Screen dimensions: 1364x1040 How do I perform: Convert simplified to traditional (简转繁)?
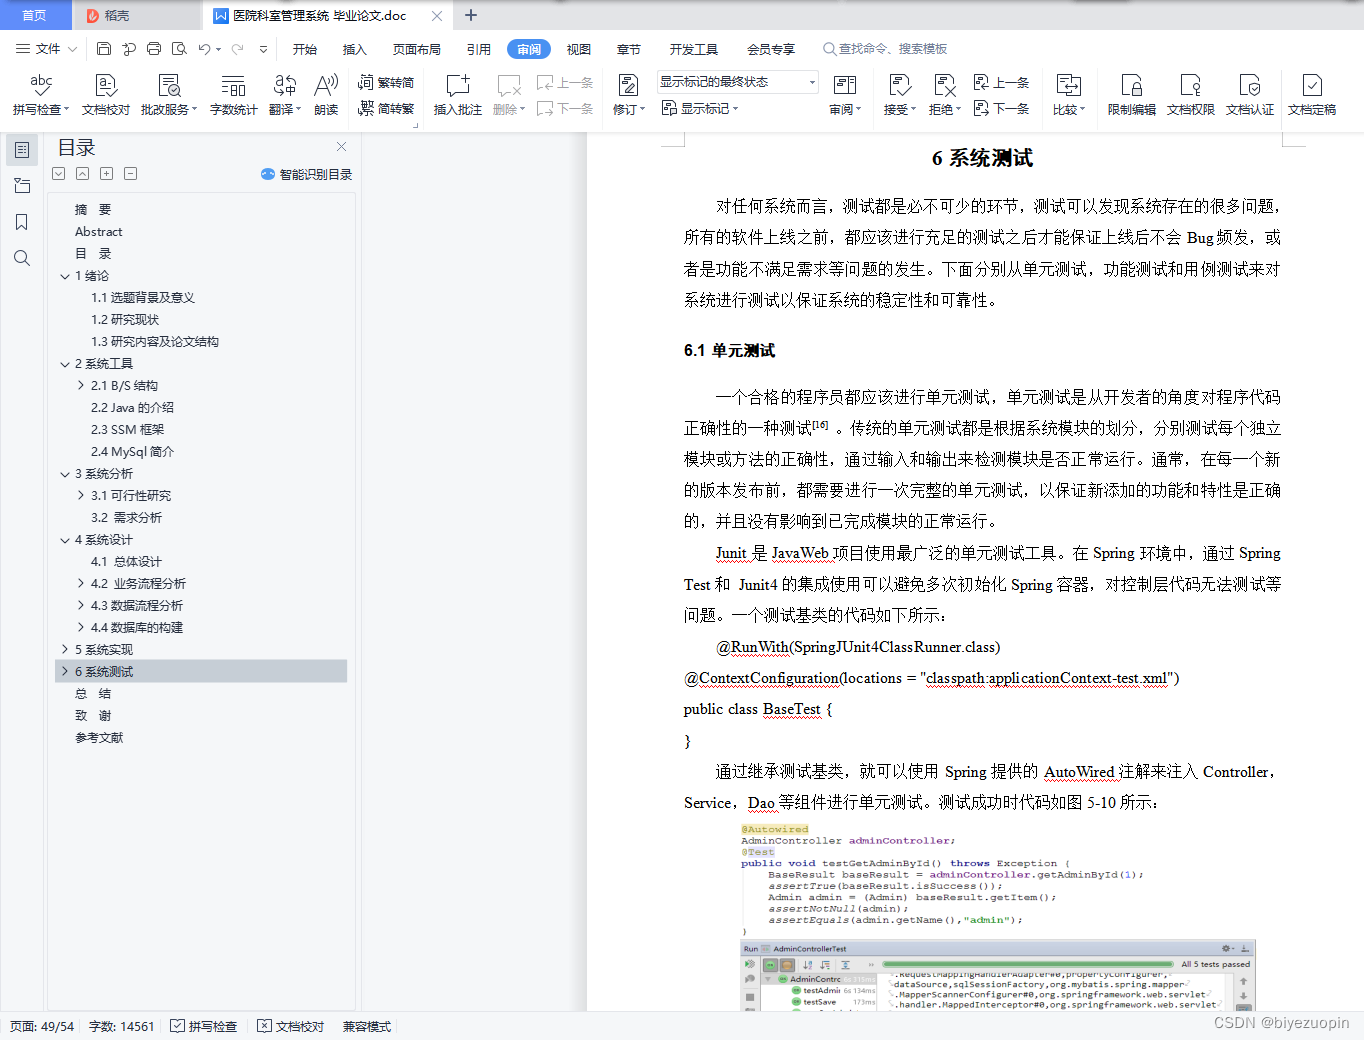[x=386, y=108]
